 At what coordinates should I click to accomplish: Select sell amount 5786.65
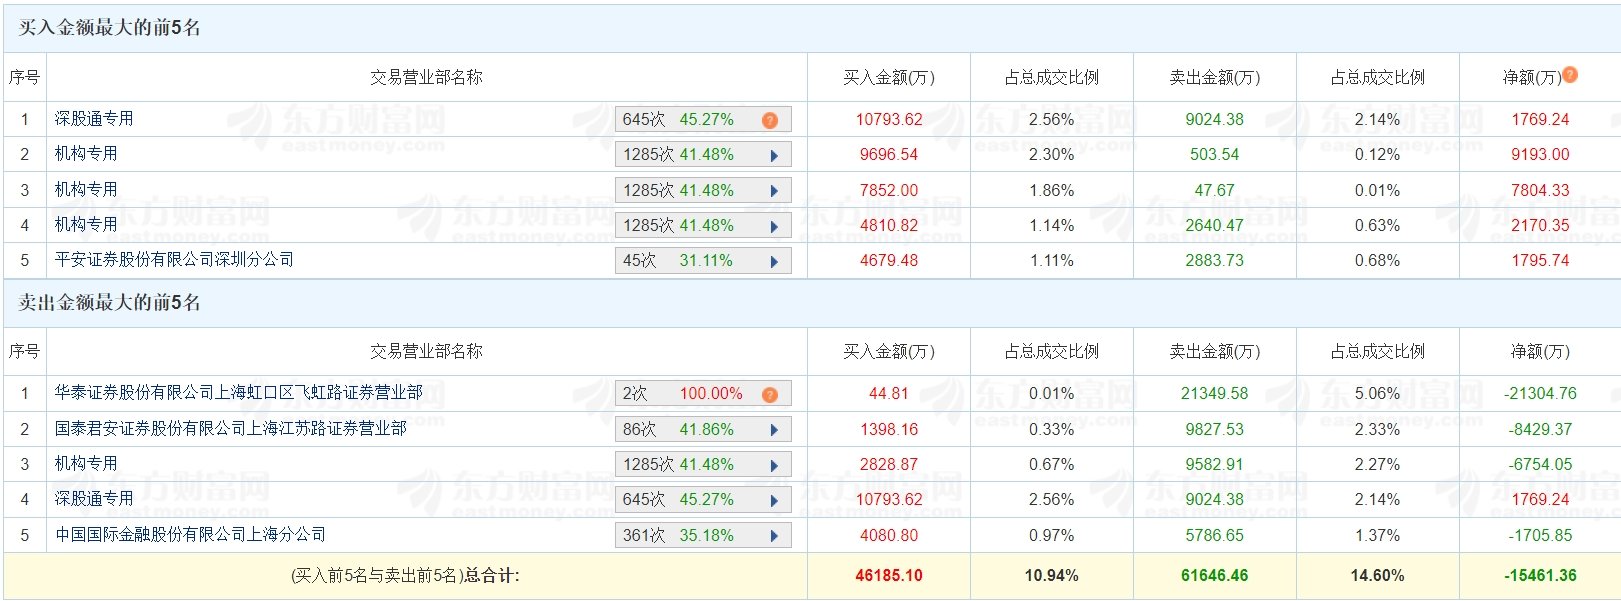(1215, 536)
